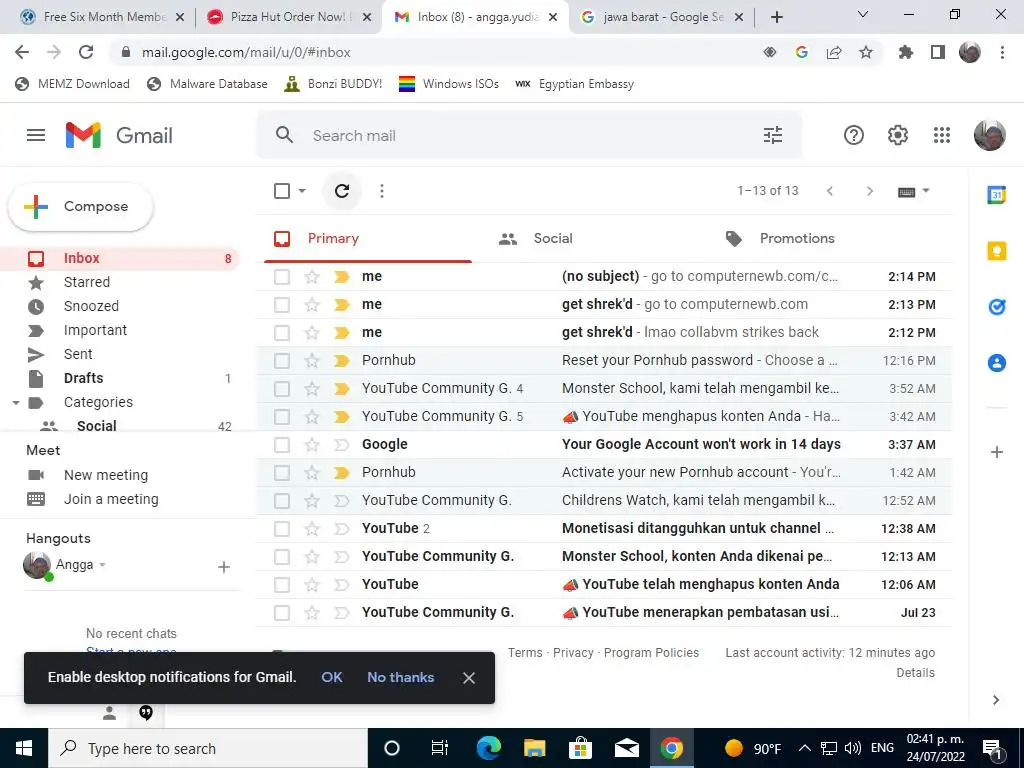Open Gmail Support help icon

click(854, 135)
